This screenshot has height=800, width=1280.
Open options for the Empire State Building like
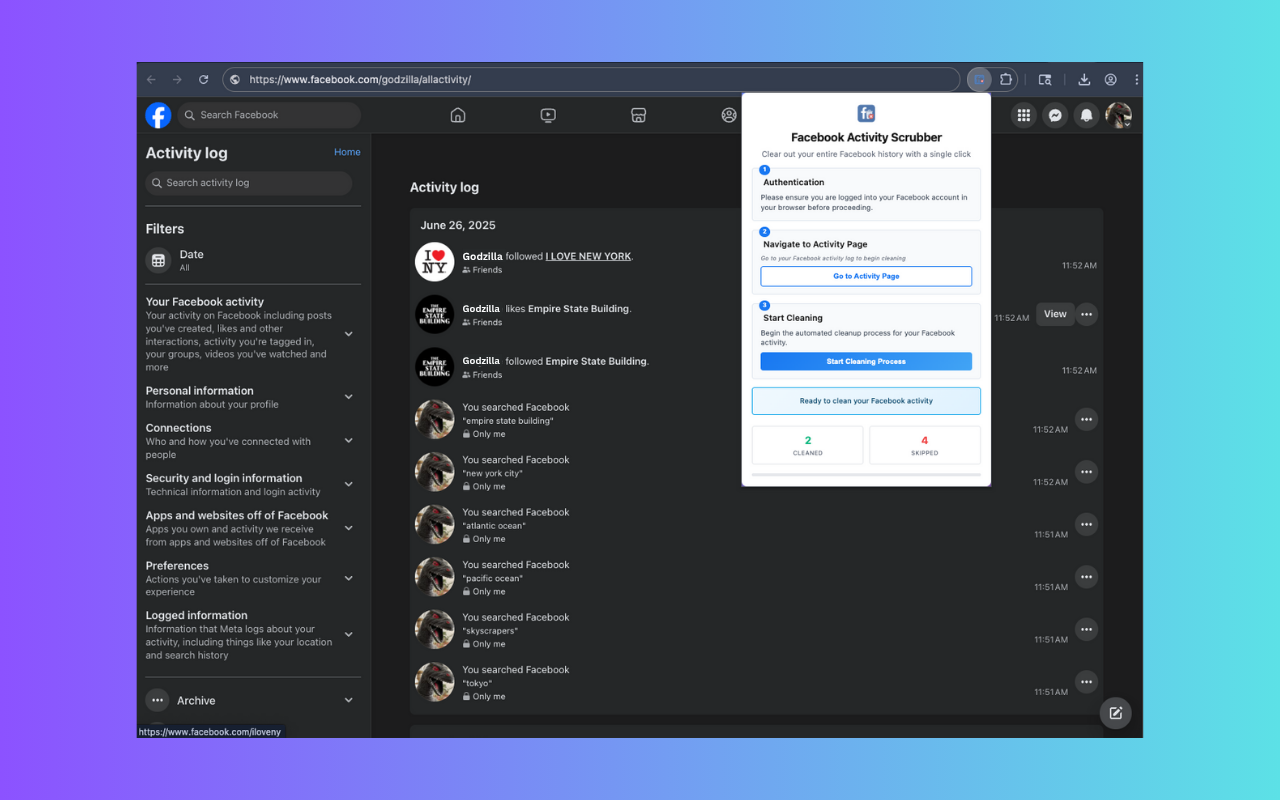click(1086, 314)
